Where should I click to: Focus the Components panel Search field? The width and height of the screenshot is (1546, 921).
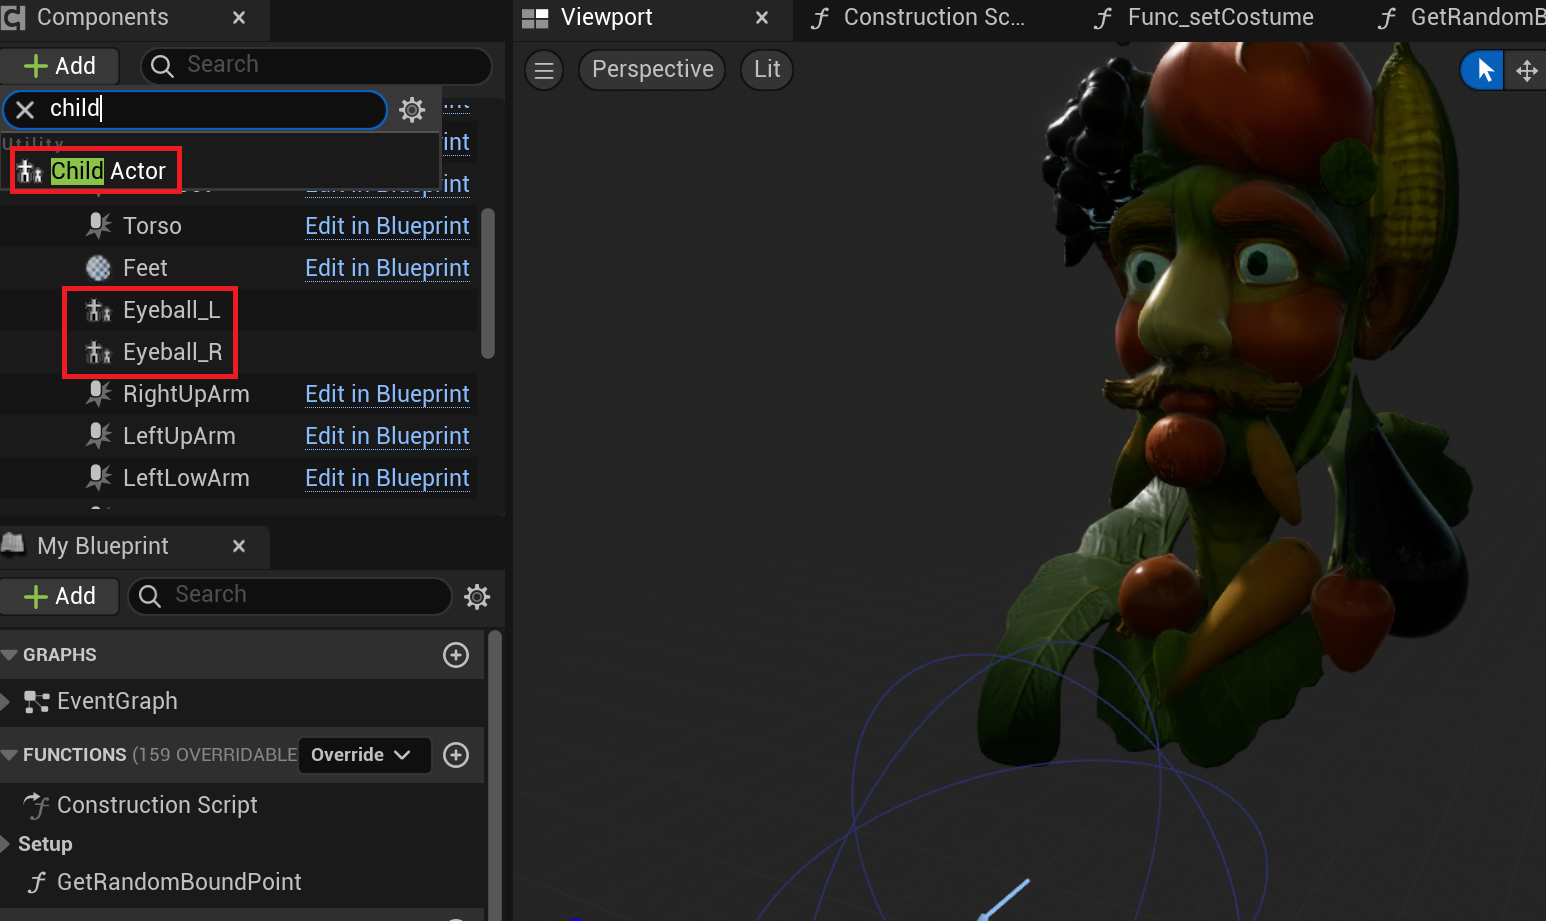[316, 66]
